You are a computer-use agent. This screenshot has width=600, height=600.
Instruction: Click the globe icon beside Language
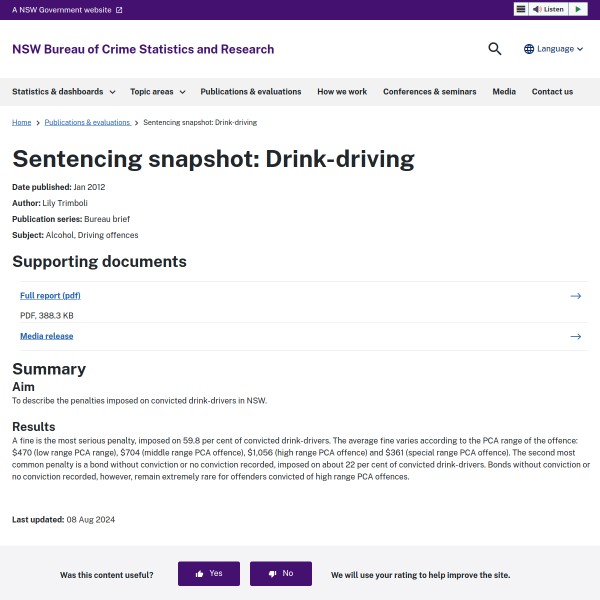click(x=529, y=49)
